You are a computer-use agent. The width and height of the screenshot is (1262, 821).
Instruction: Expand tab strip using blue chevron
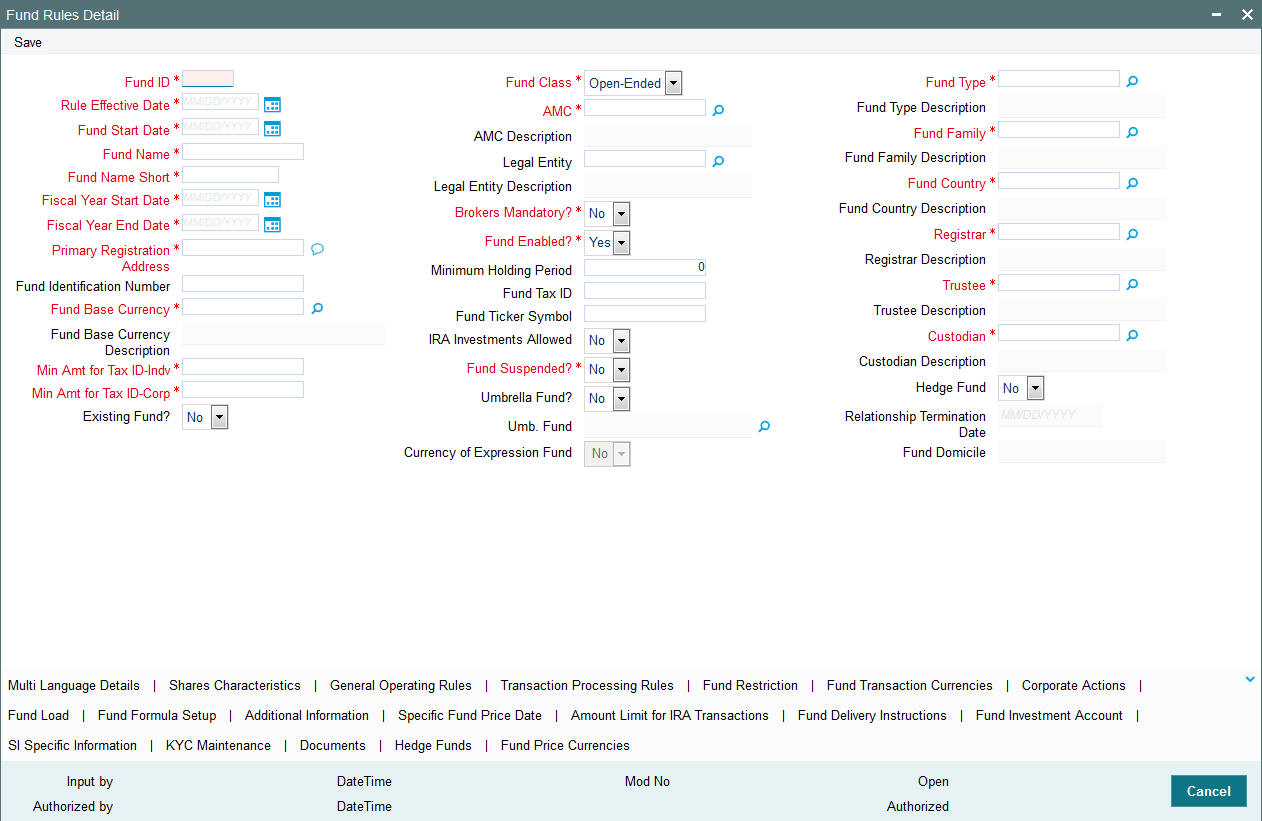click(1250, 679)
